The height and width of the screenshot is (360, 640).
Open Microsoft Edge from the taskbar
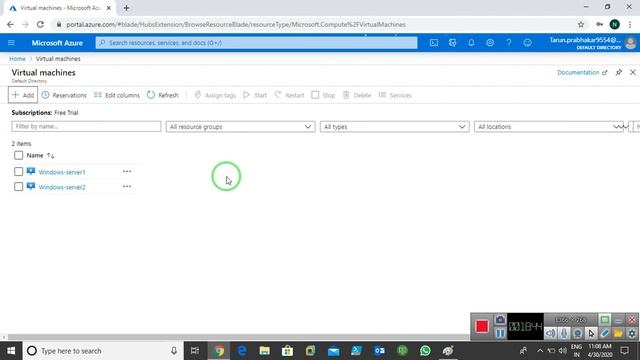click(242, 351)
